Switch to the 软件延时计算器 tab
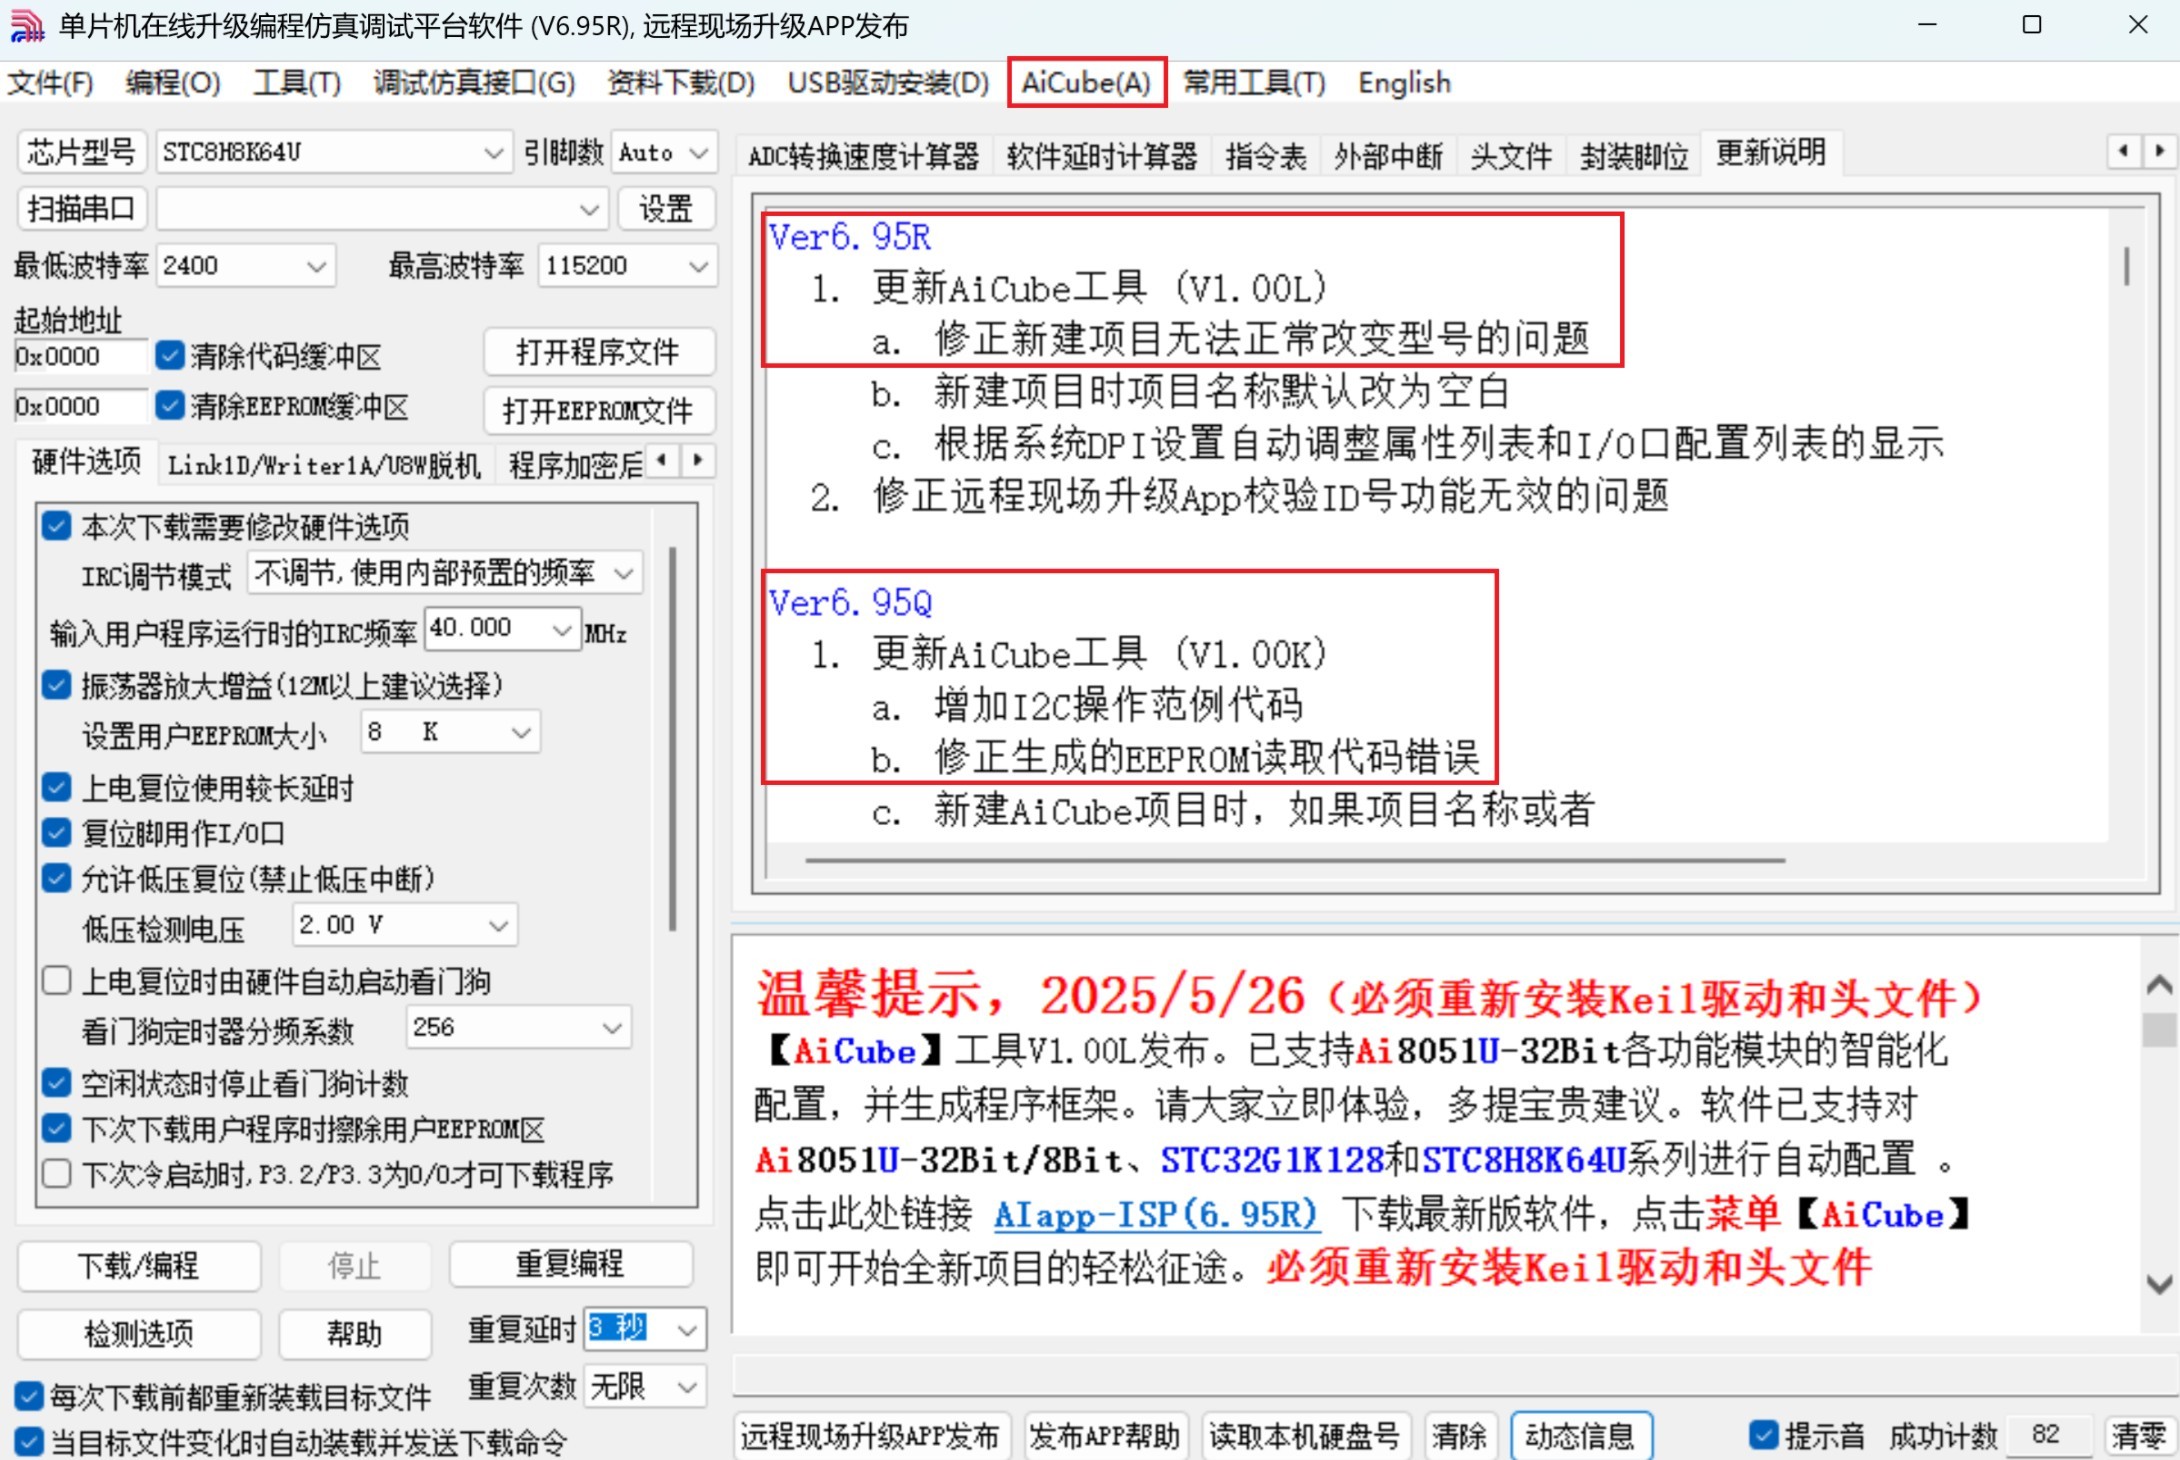Image resolution: width=2180 pixels, height=1460 pixels. (x=1102, y=156)
